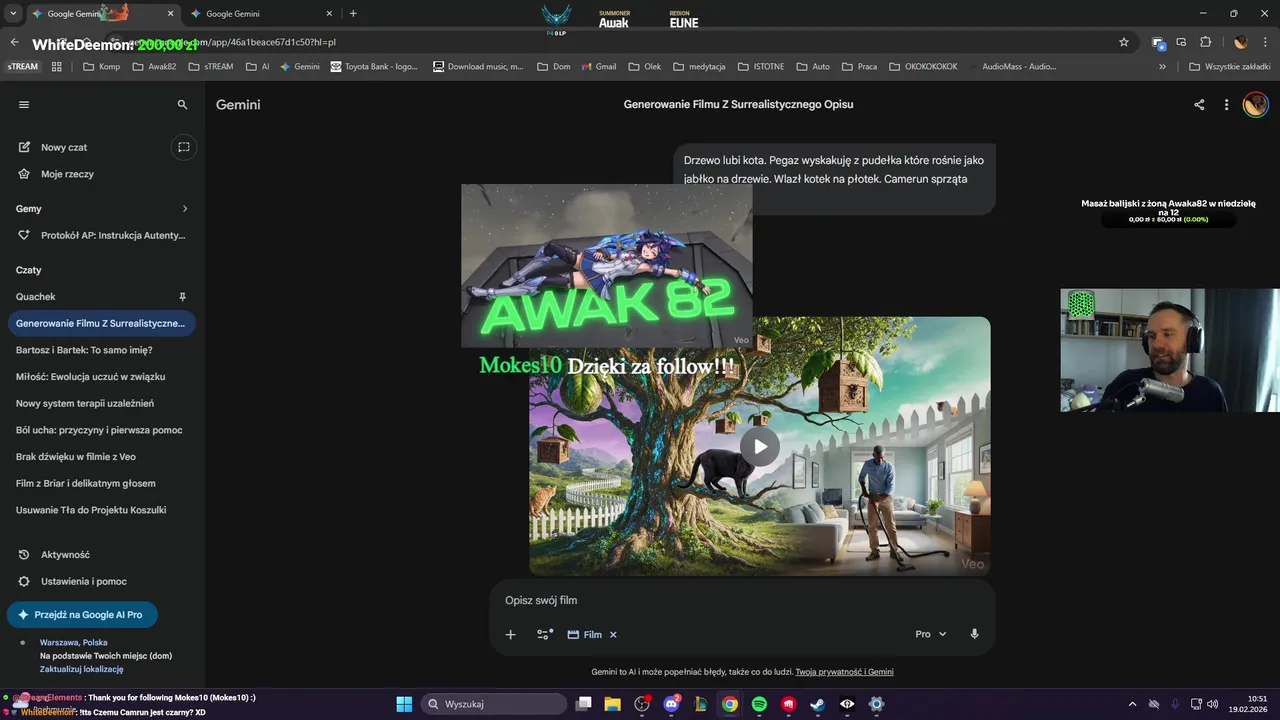Bookmark this page with the star icon
This screenshot has height=720, width=1280.
tap(1124, 42)
